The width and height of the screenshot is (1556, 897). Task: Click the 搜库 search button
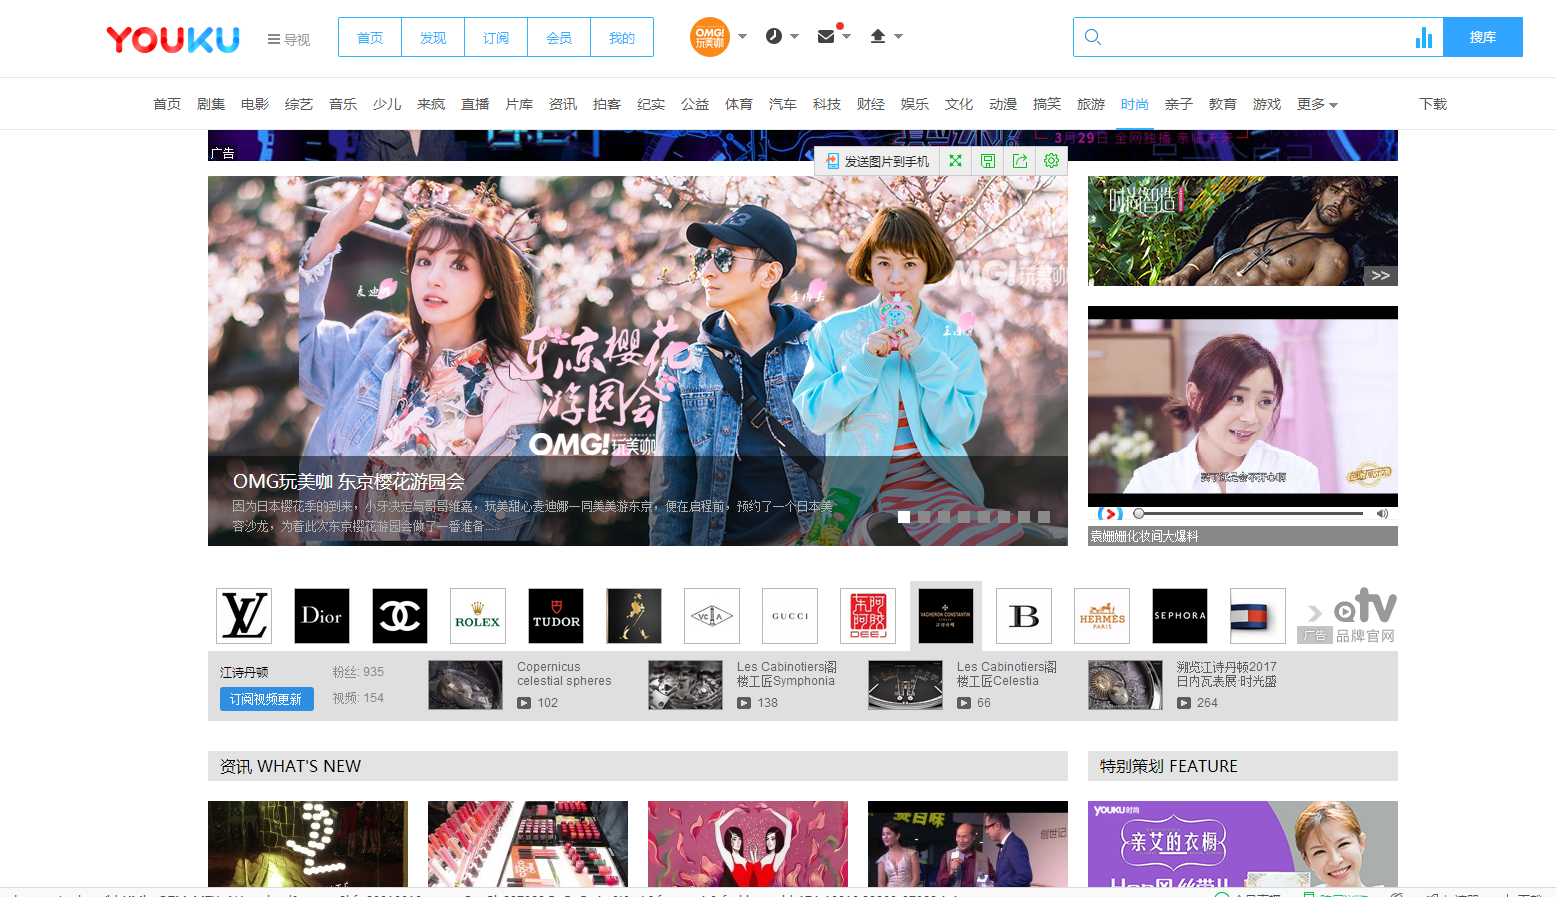pos(1483,37)
